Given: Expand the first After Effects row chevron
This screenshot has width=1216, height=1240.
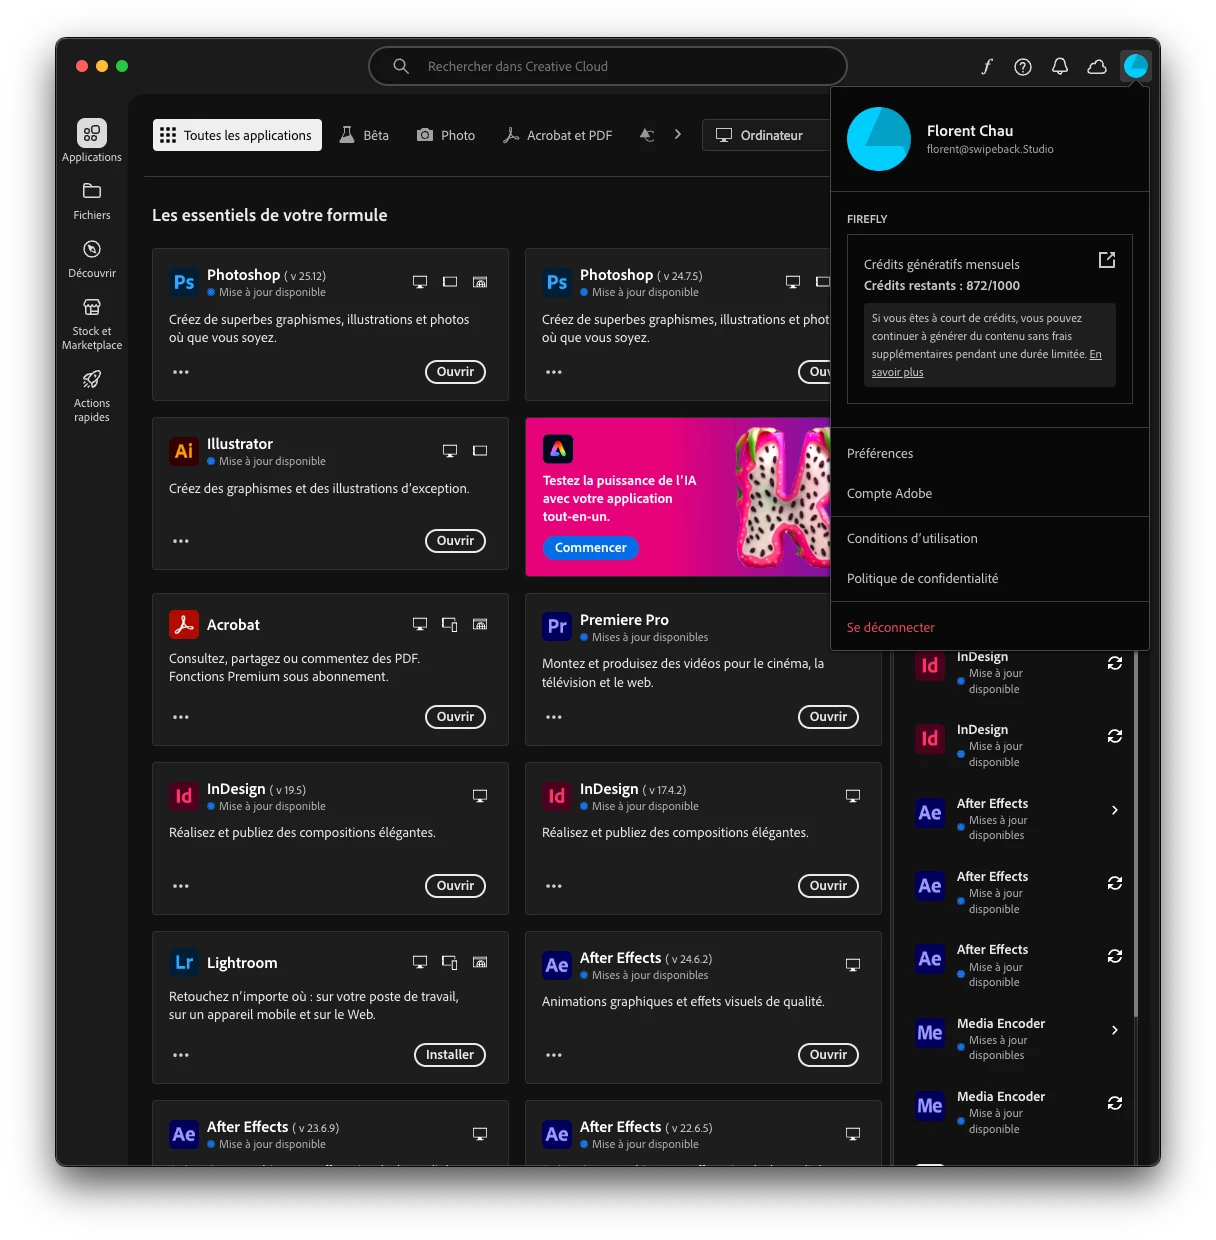Looking at the screenshot, I should pos(1115,810).
